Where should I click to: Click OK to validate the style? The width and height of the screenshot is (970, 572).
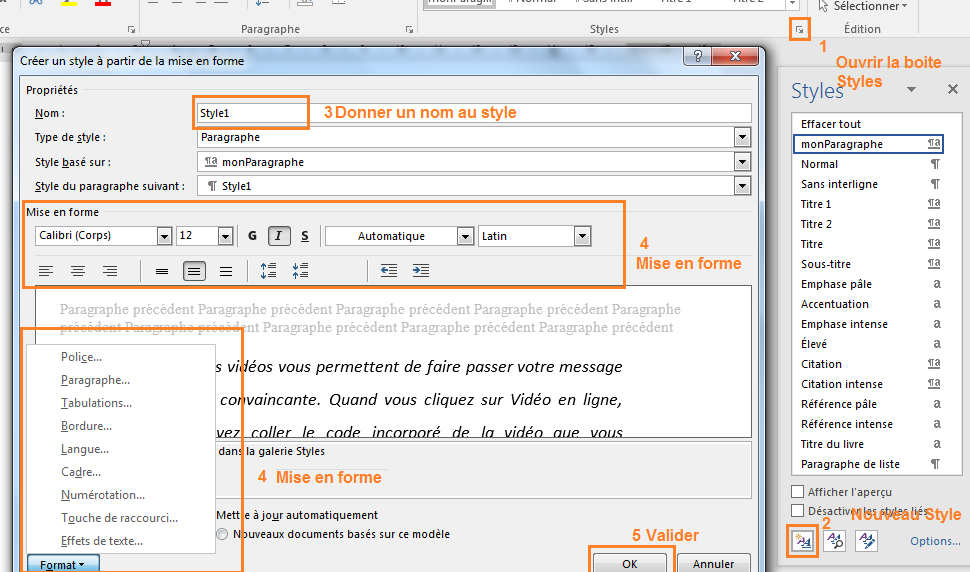tap(630, 563)
